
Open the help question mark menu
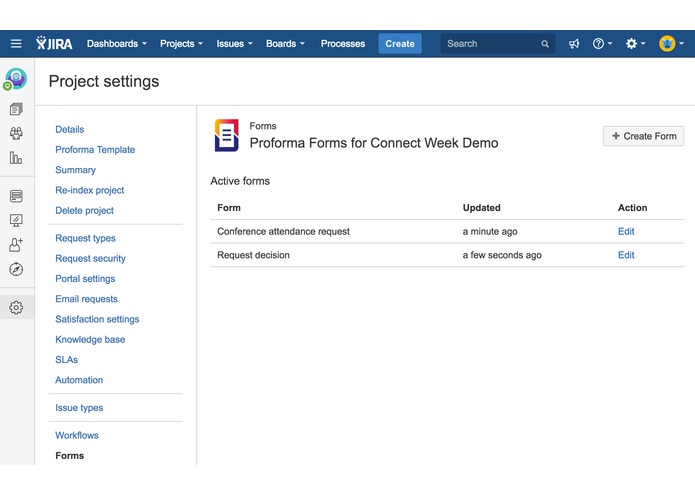[x=603, y=43]
